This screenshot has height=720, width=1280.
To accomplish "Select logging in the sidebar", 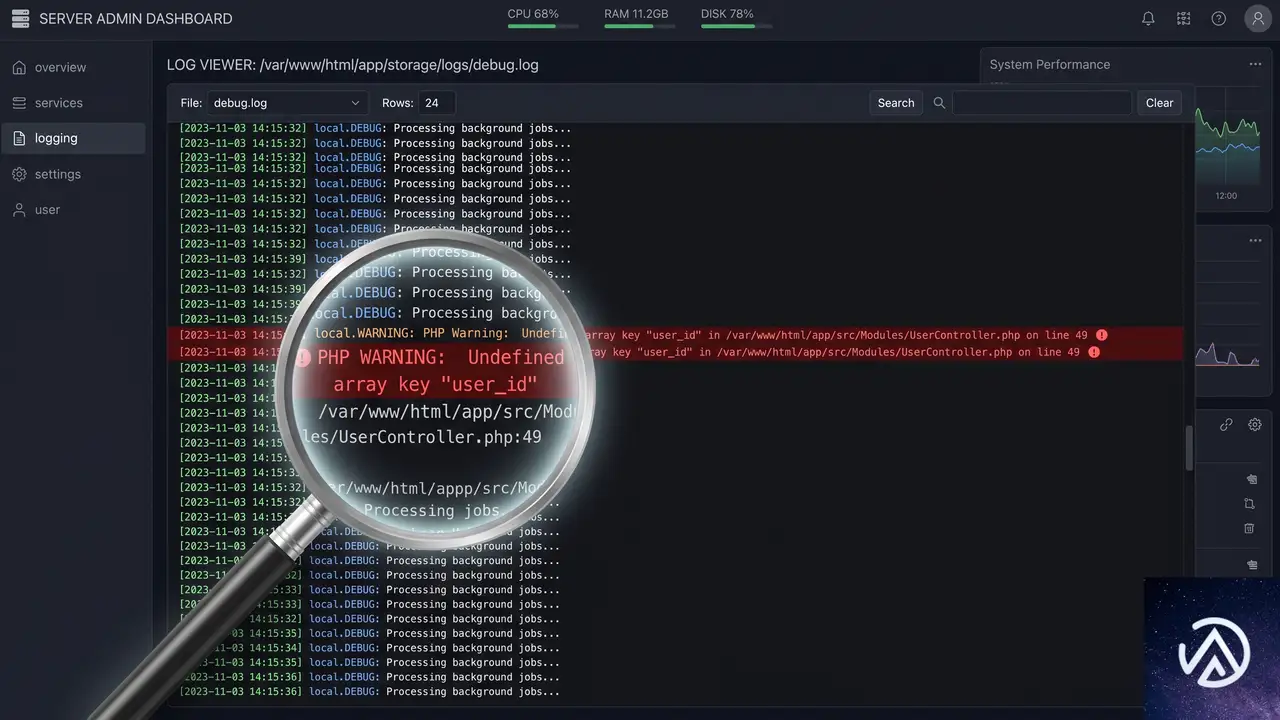I will pos(73,138).
